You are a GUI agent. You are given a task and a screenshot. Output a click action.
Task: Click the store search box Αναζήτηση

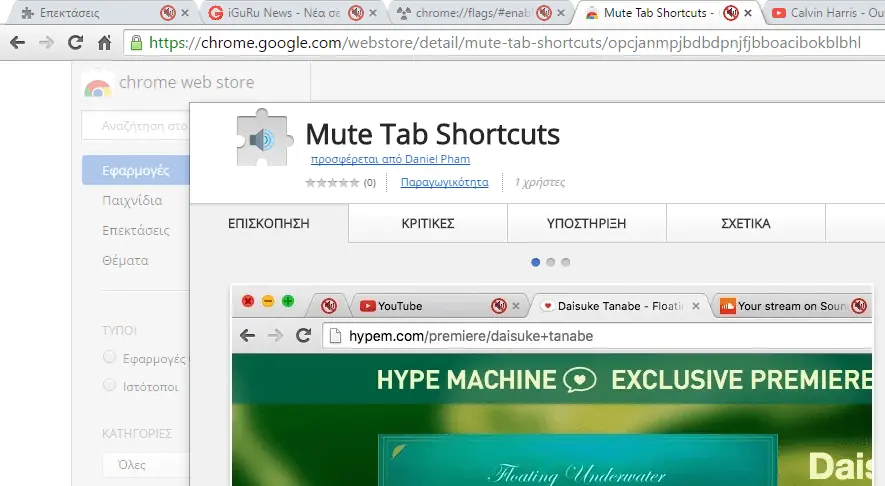tap(136, 125)
